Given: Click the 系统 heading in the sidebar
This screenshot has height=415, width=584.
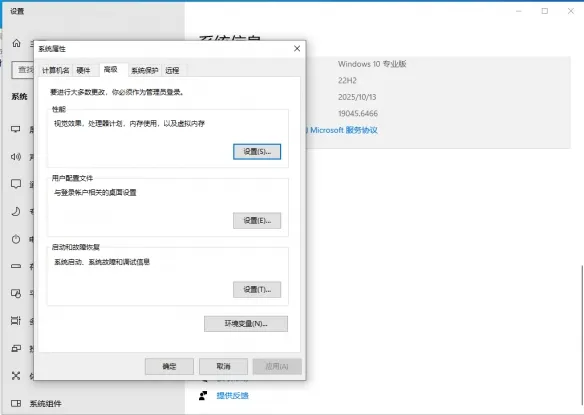Looking at the screenshot, I should [19, 96].
